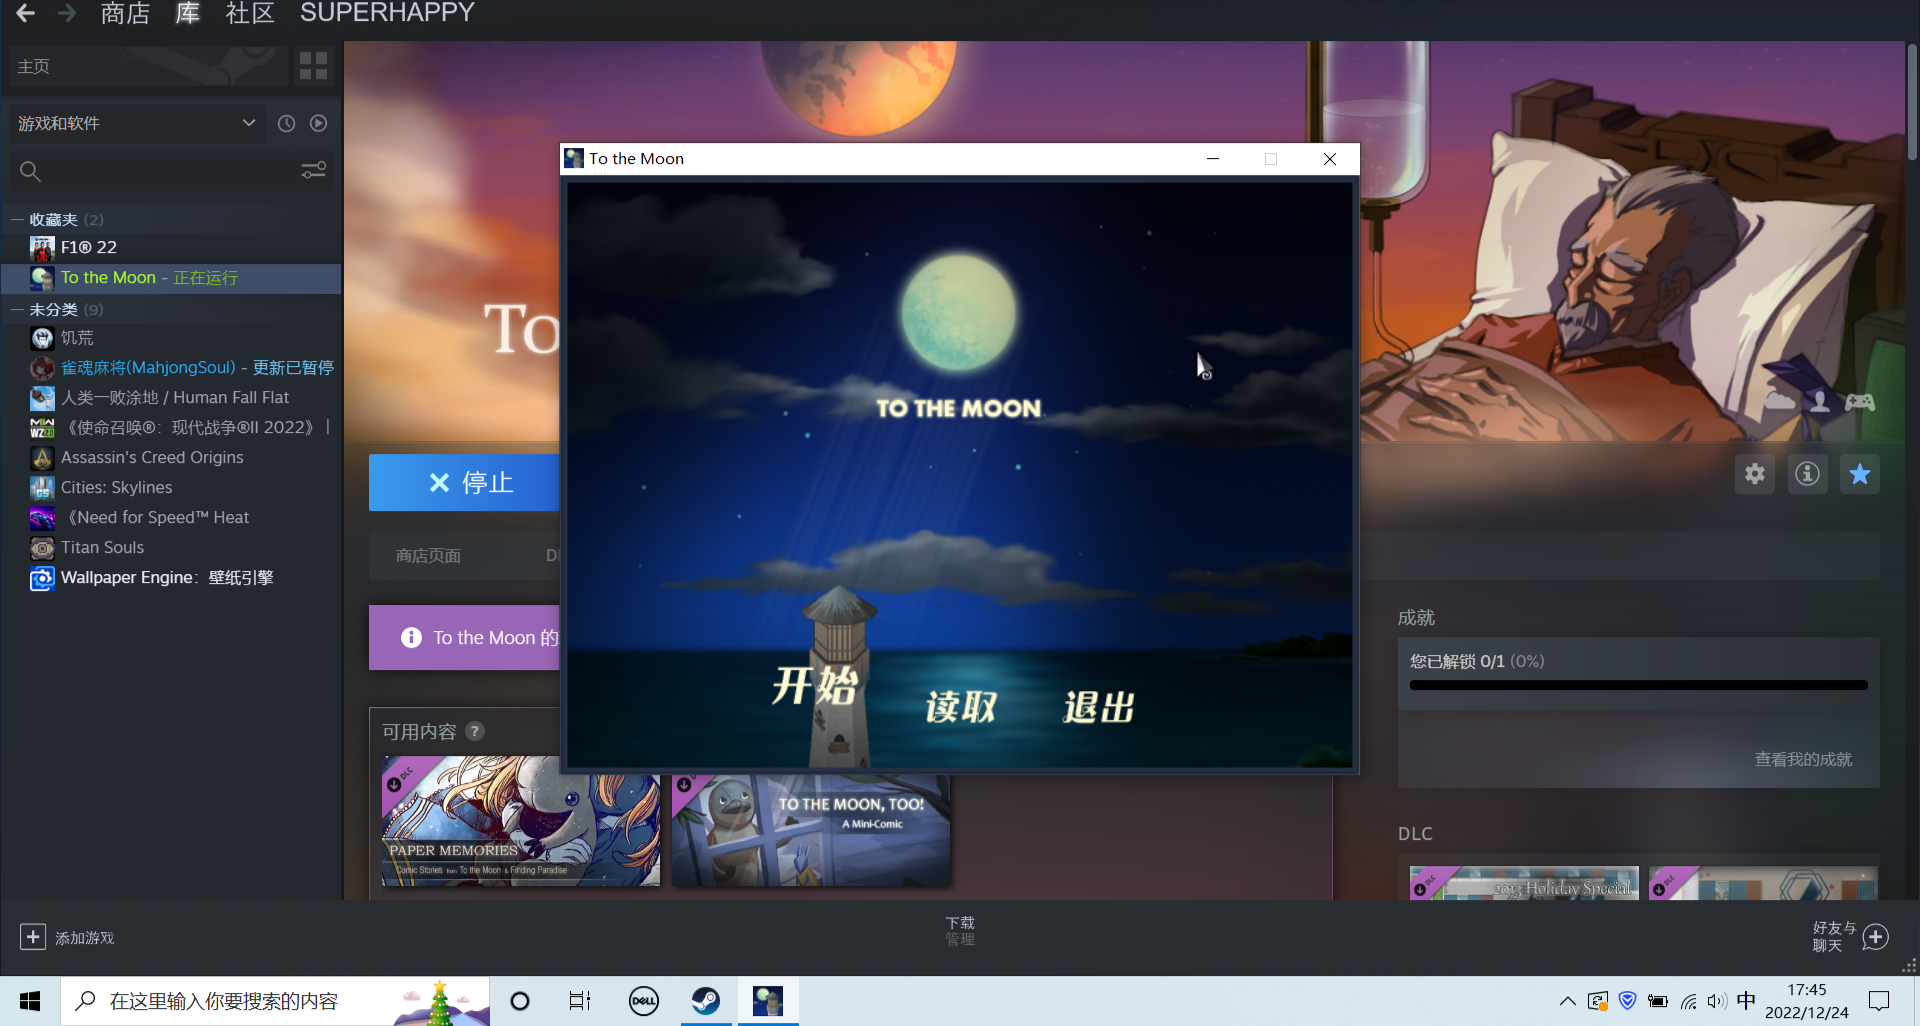Image resolution: width=1920 pixels, height=1026 pixels.
Task: Select Assassin's Creed Origins
Action: click(x=172, y=458)
